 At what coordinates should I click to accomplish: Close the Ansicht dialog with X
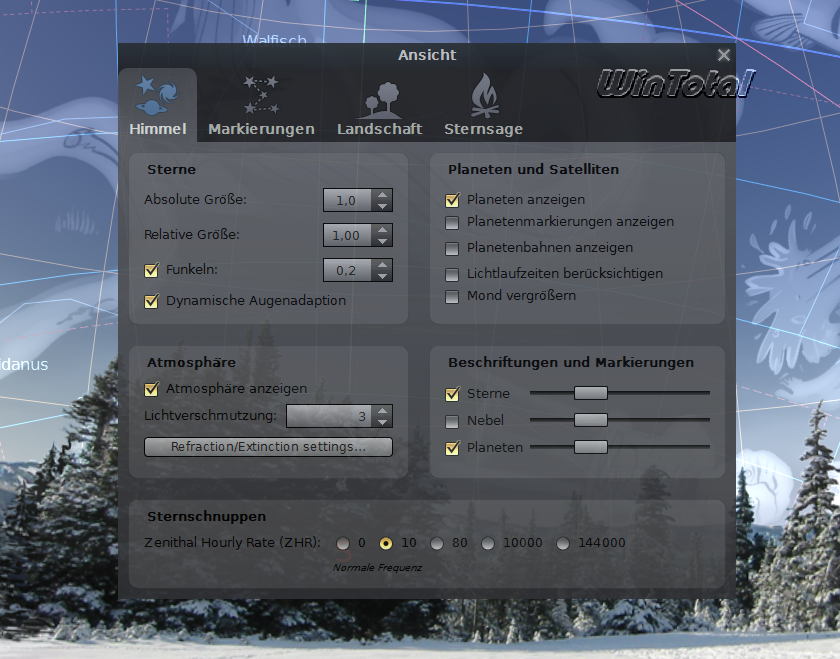coord(724,55)
